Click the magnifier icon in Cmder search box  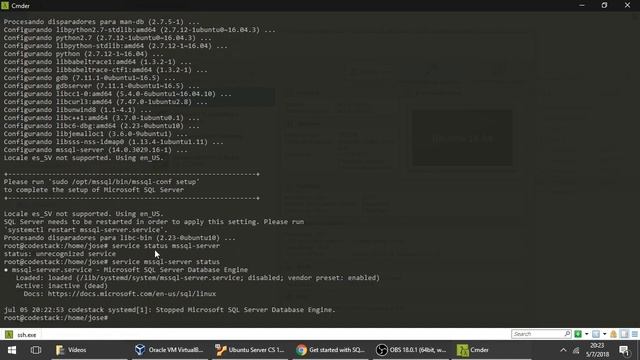567,334
